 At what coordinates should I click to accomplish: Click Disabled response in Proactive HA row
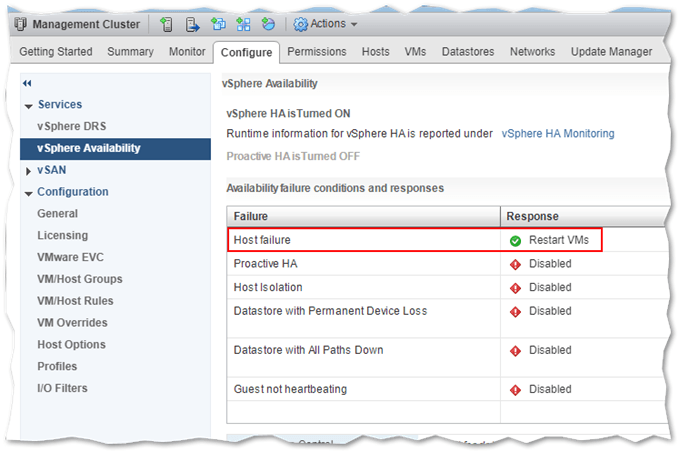[550, 264]
